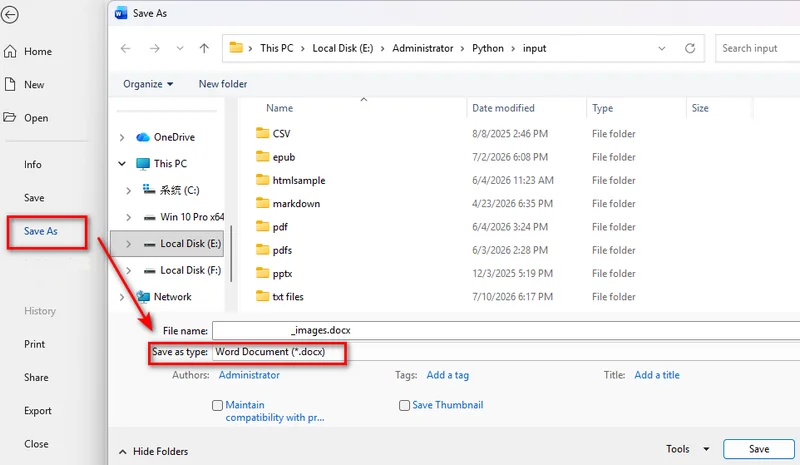This screenshot has height=465, width=800.
Task: Click the New document icon in sidebar
Action: (10, 84)
